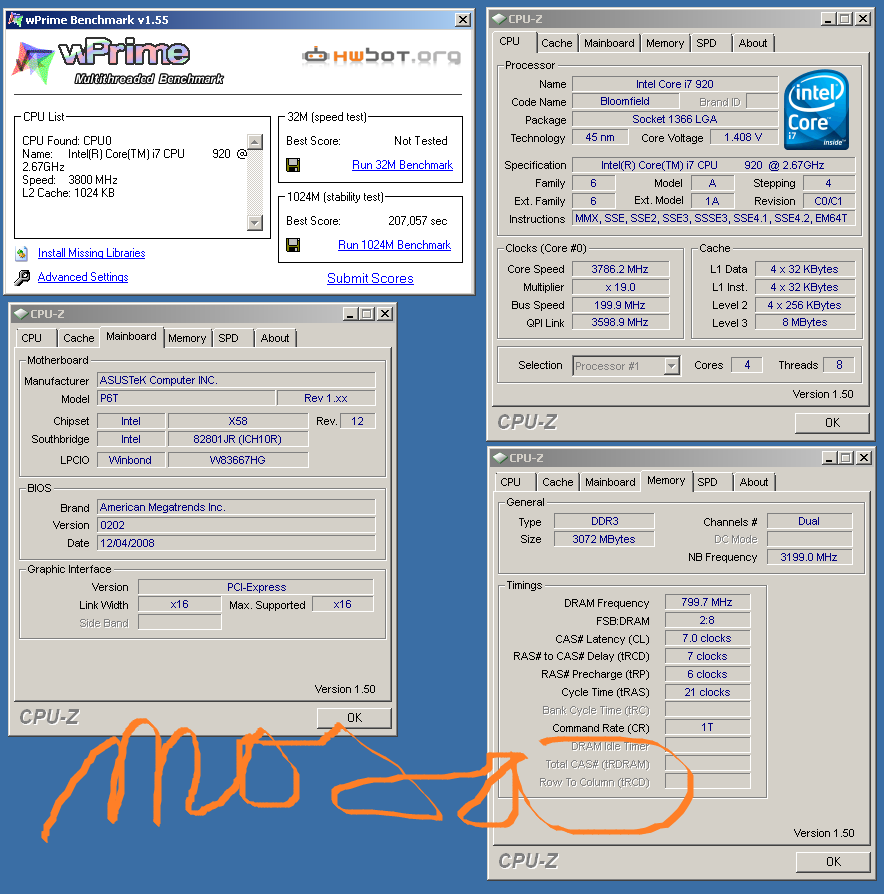Click the 32M benchmark save floppy icon

click(293, 165)
